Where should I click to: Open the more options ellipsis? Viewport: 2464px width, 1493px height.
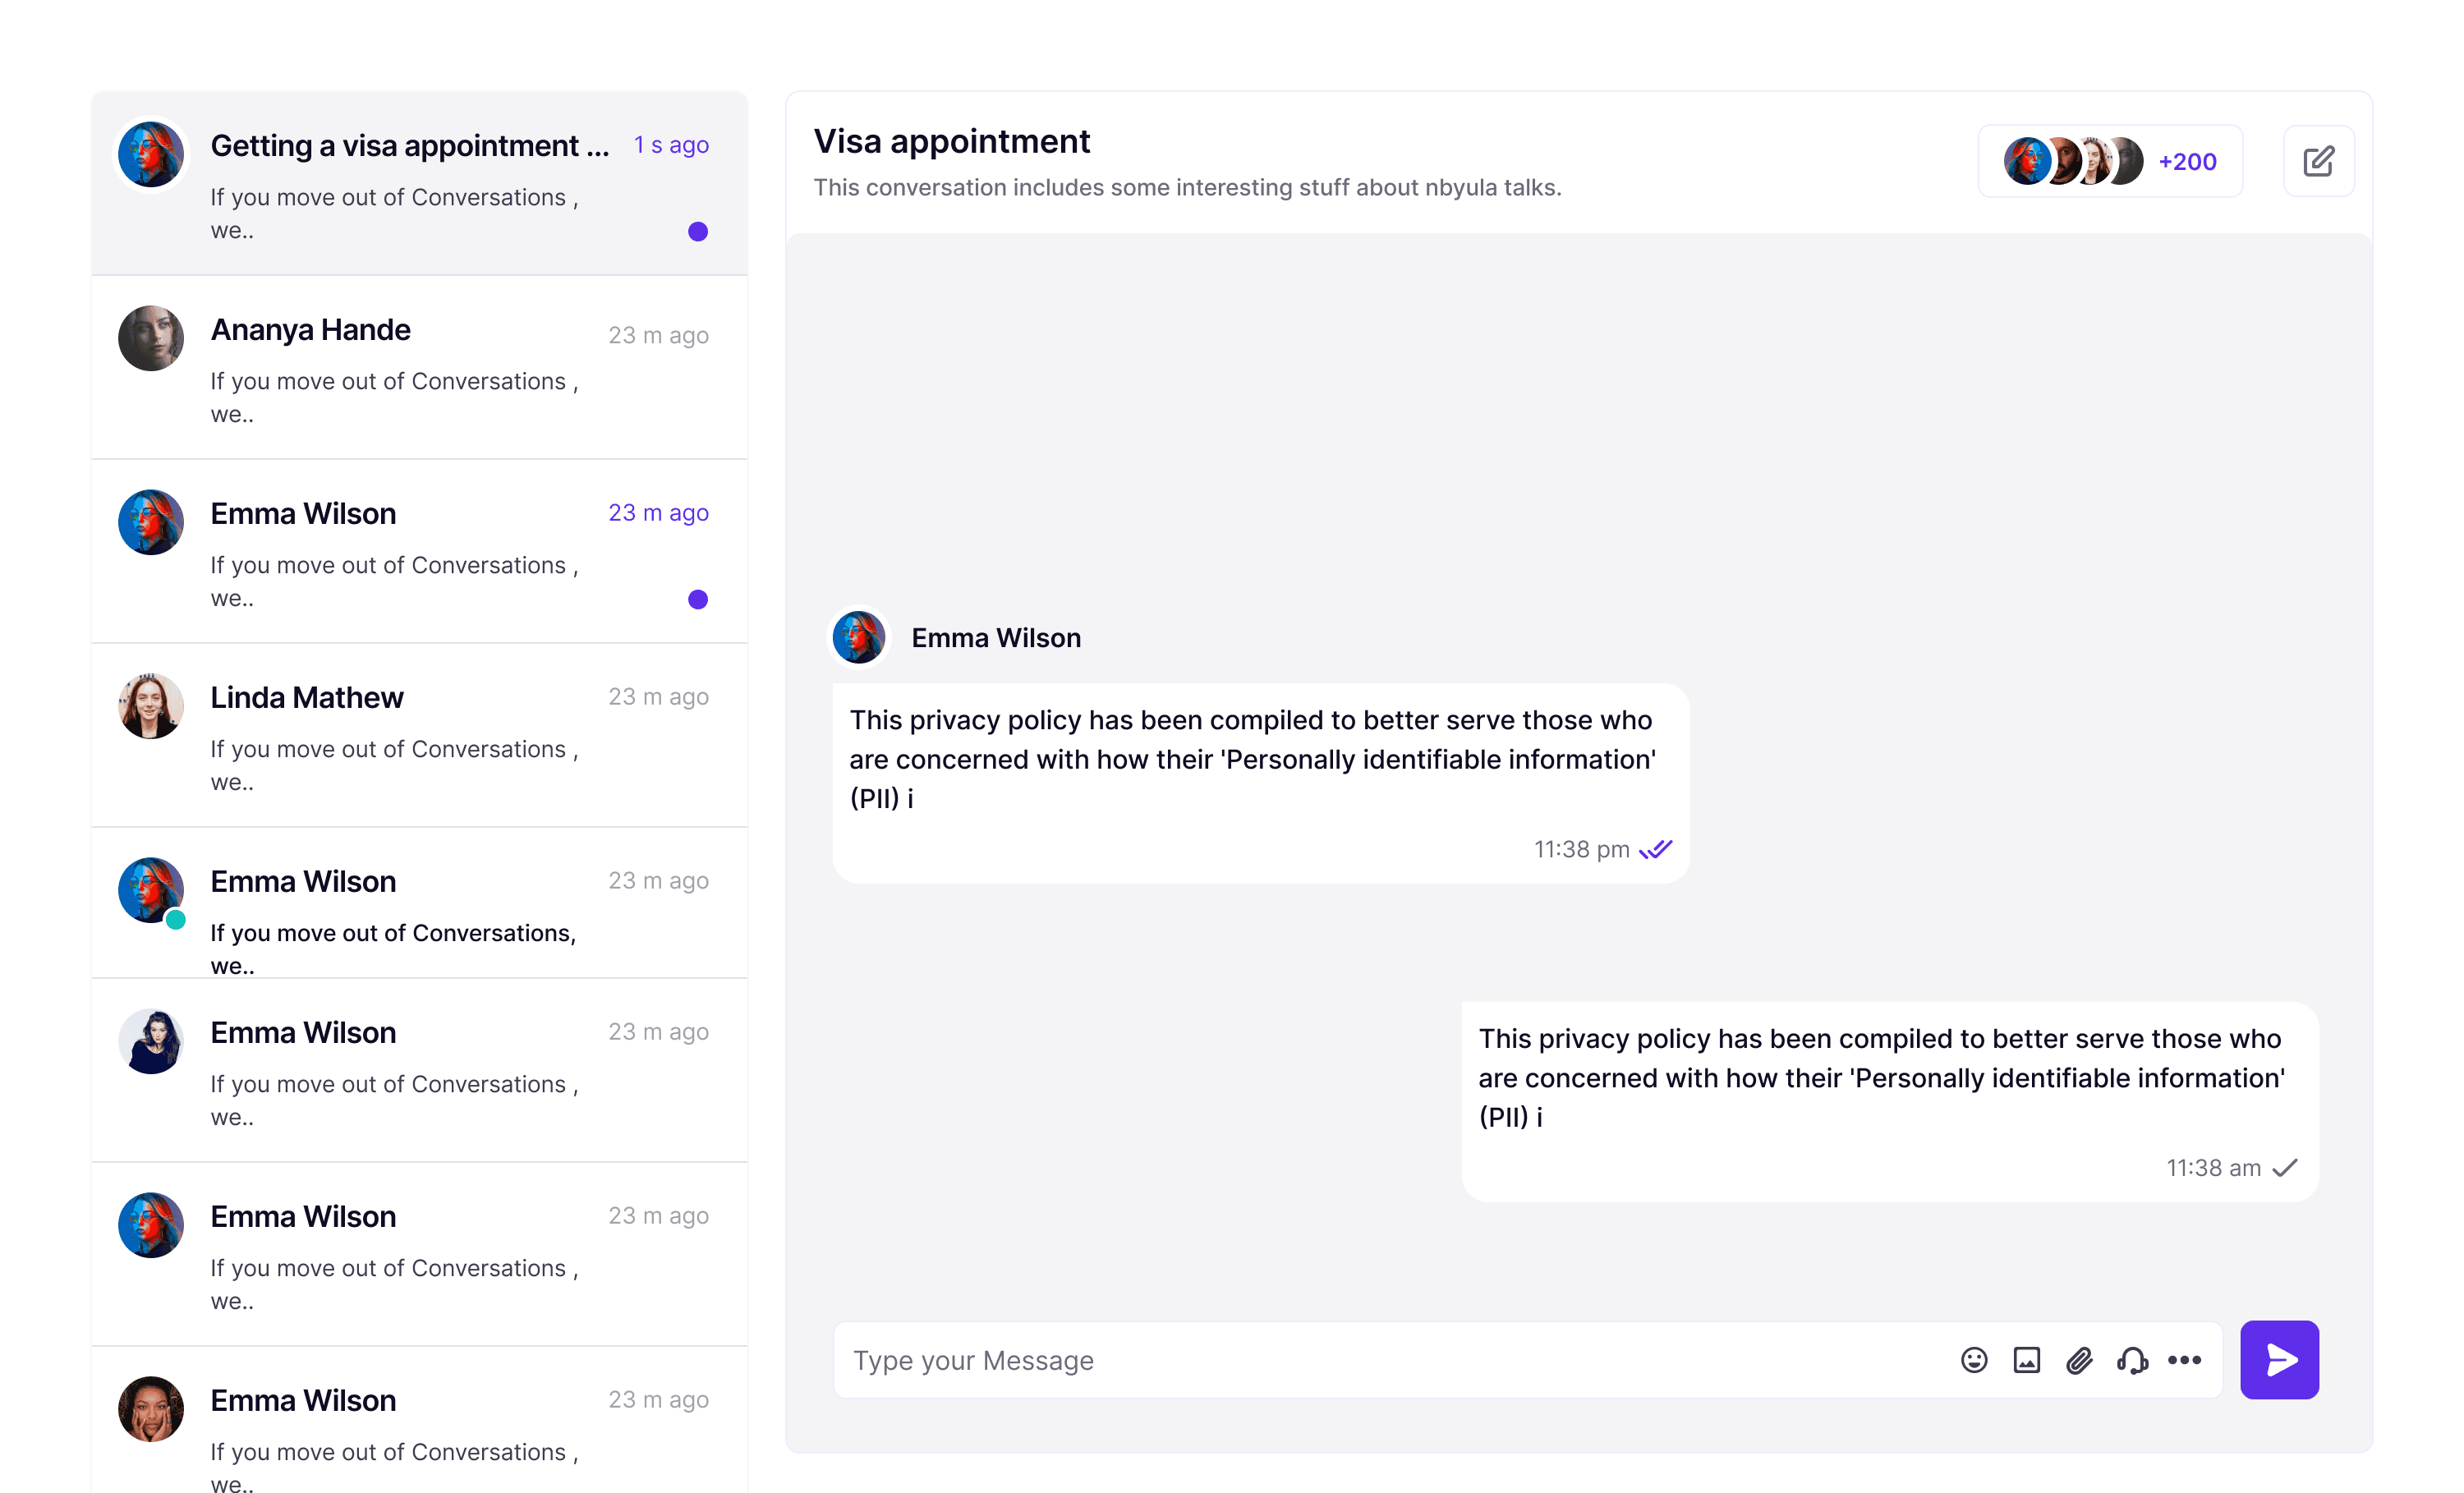[x=2184, y=1360]
